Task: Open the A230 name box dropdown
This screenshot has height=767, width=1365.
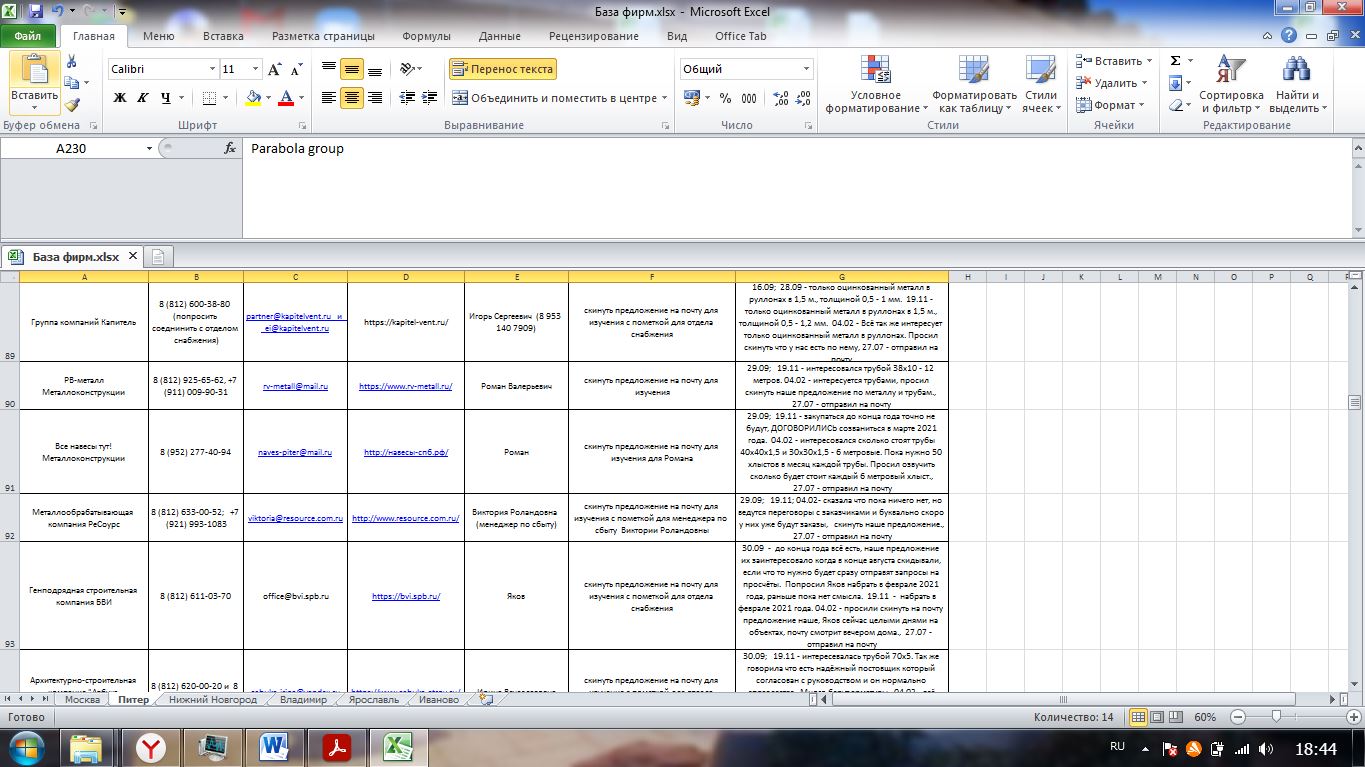Action: coord(150,148)
